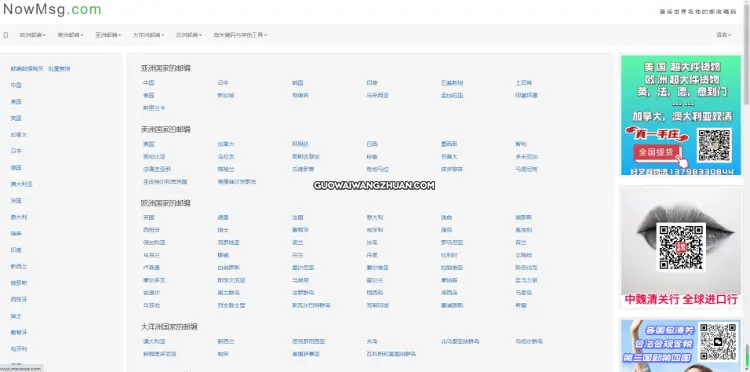Click the 批量查询 link in the sidebar
Screen dimensions: 750x372
[x=59, y=69]
